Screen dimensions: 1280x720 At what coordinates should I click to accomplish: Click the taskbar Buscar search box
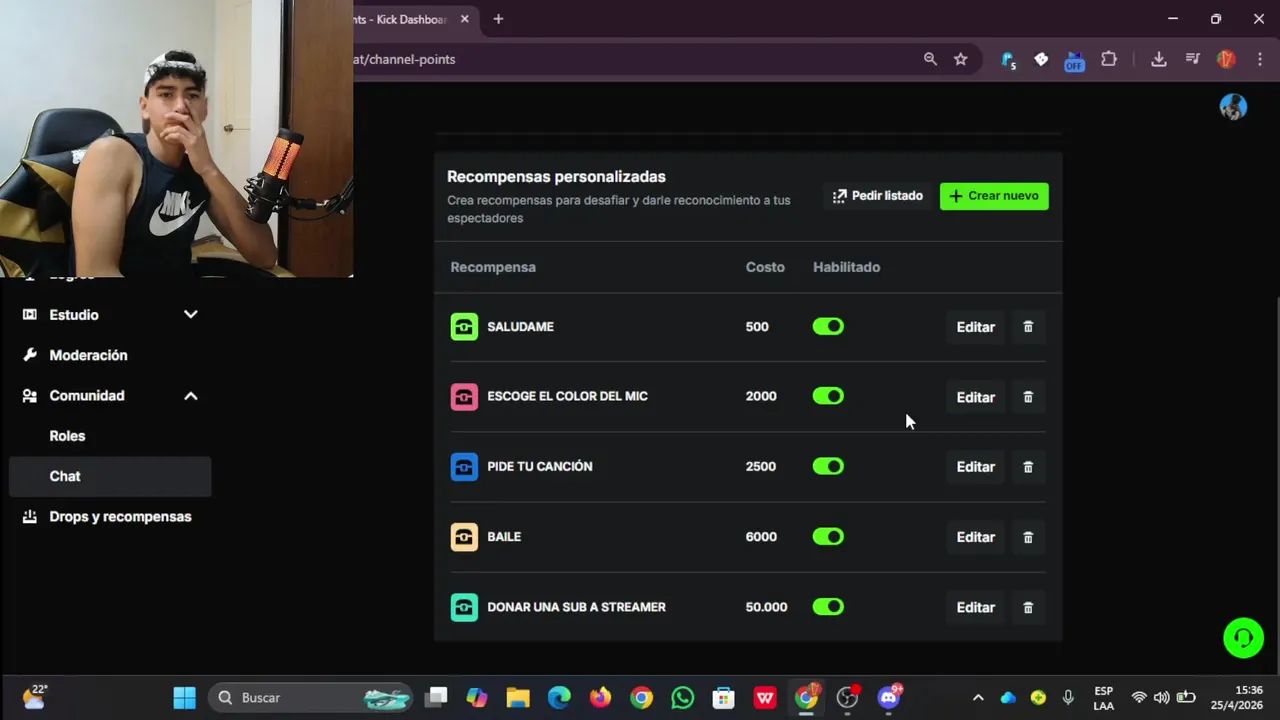[x=311, y=697]
